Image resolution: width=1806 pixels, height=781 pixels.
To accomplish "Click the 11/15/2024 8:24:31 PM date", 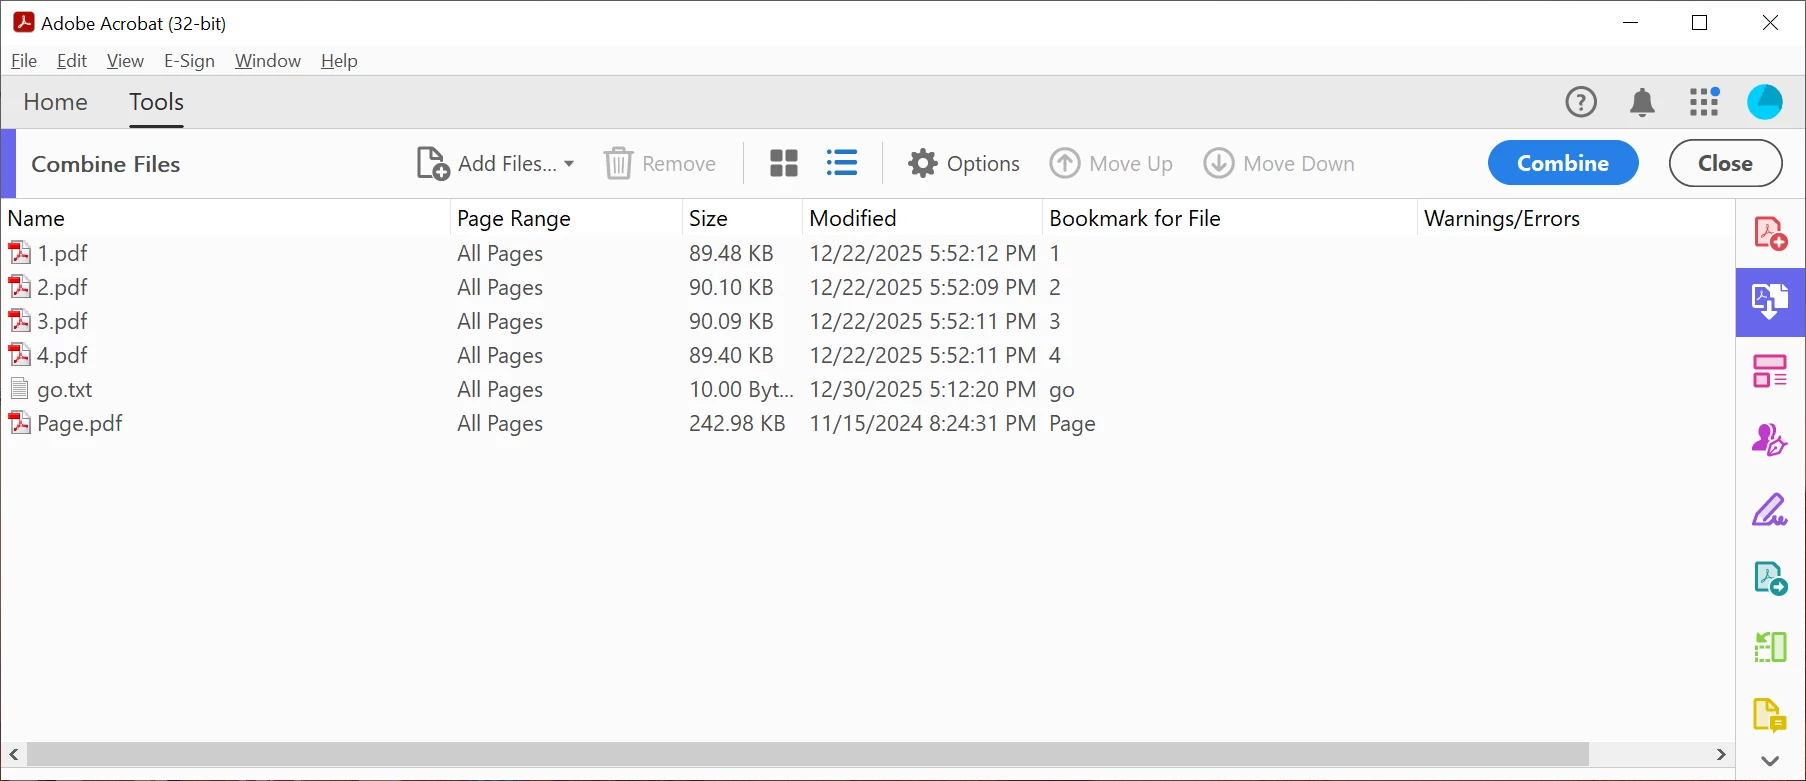I will [x=923, y=424].
